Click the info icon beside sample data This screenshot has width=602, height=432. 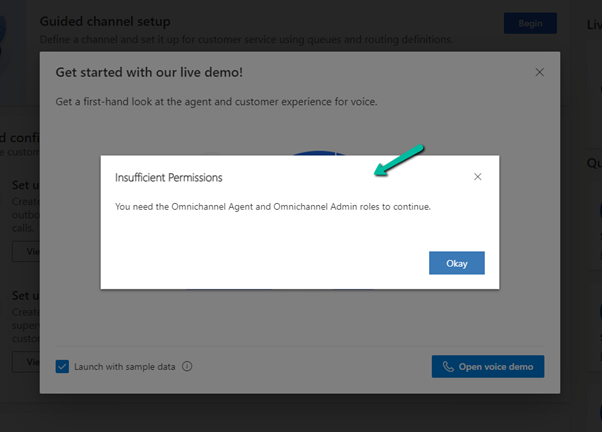tap(187, 367)
